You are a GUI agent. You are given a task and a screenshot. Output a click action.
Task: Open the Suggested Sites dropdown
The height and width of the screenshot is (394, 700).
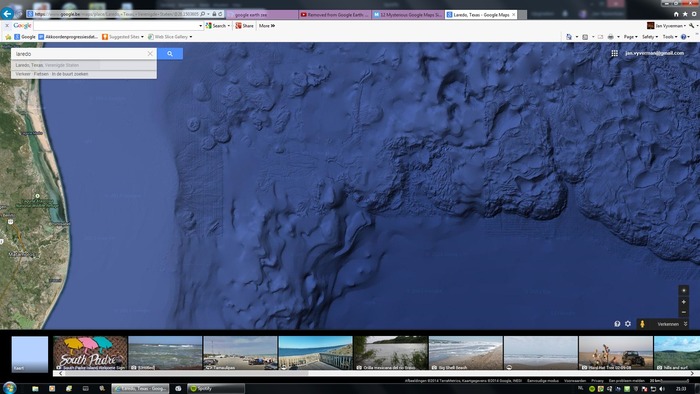coord(123,37)
